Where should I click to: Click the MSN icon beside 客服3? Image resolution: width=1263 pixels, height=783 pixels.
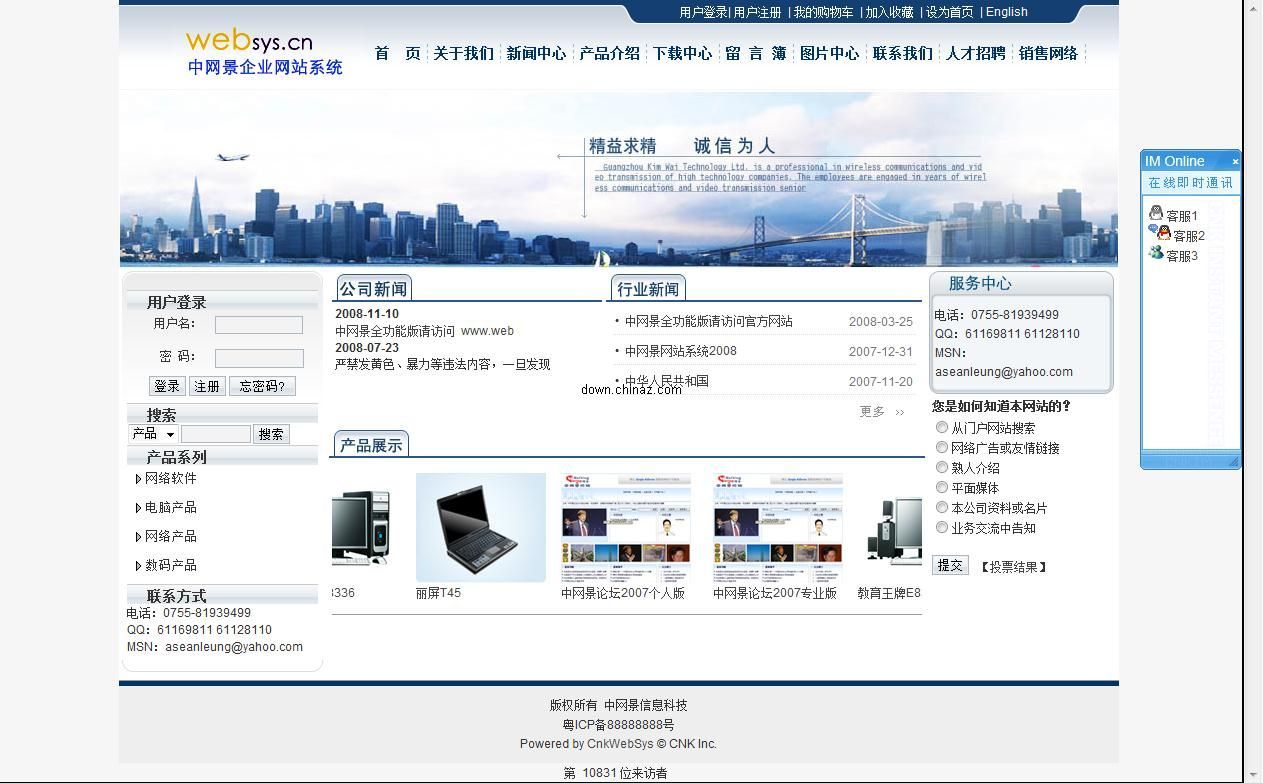(x=1156, y=253)
